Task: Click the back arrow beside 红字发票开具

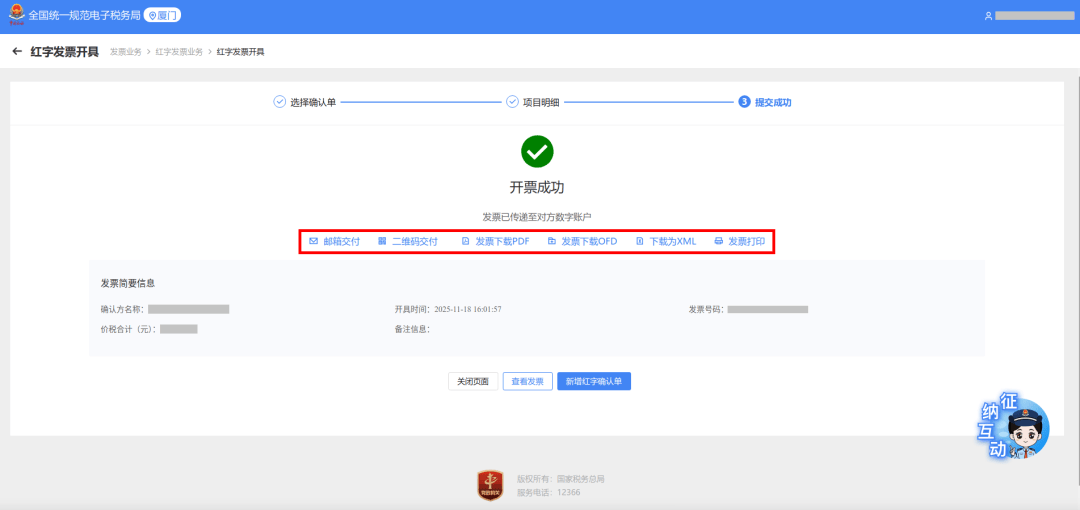Action: click(17, 51)
